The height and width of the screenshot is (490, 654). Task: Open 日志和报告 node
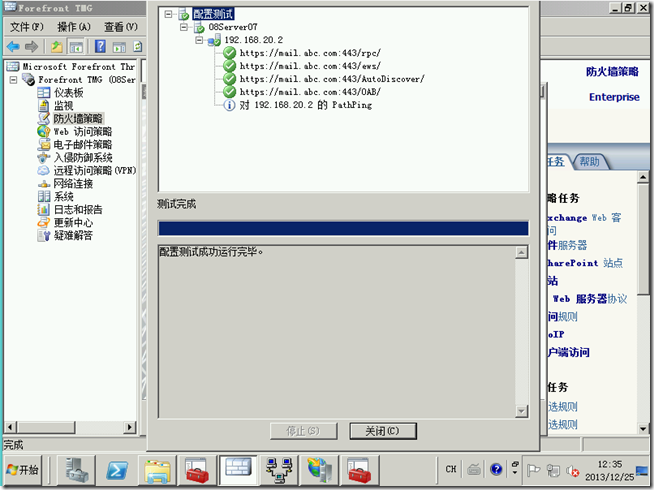click(x=78, y=209)
